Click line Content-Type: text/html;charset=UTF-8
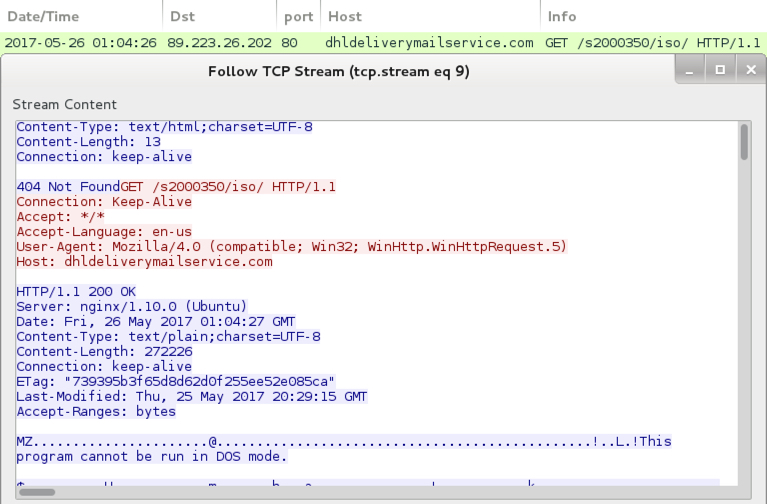 pos(164,127)
